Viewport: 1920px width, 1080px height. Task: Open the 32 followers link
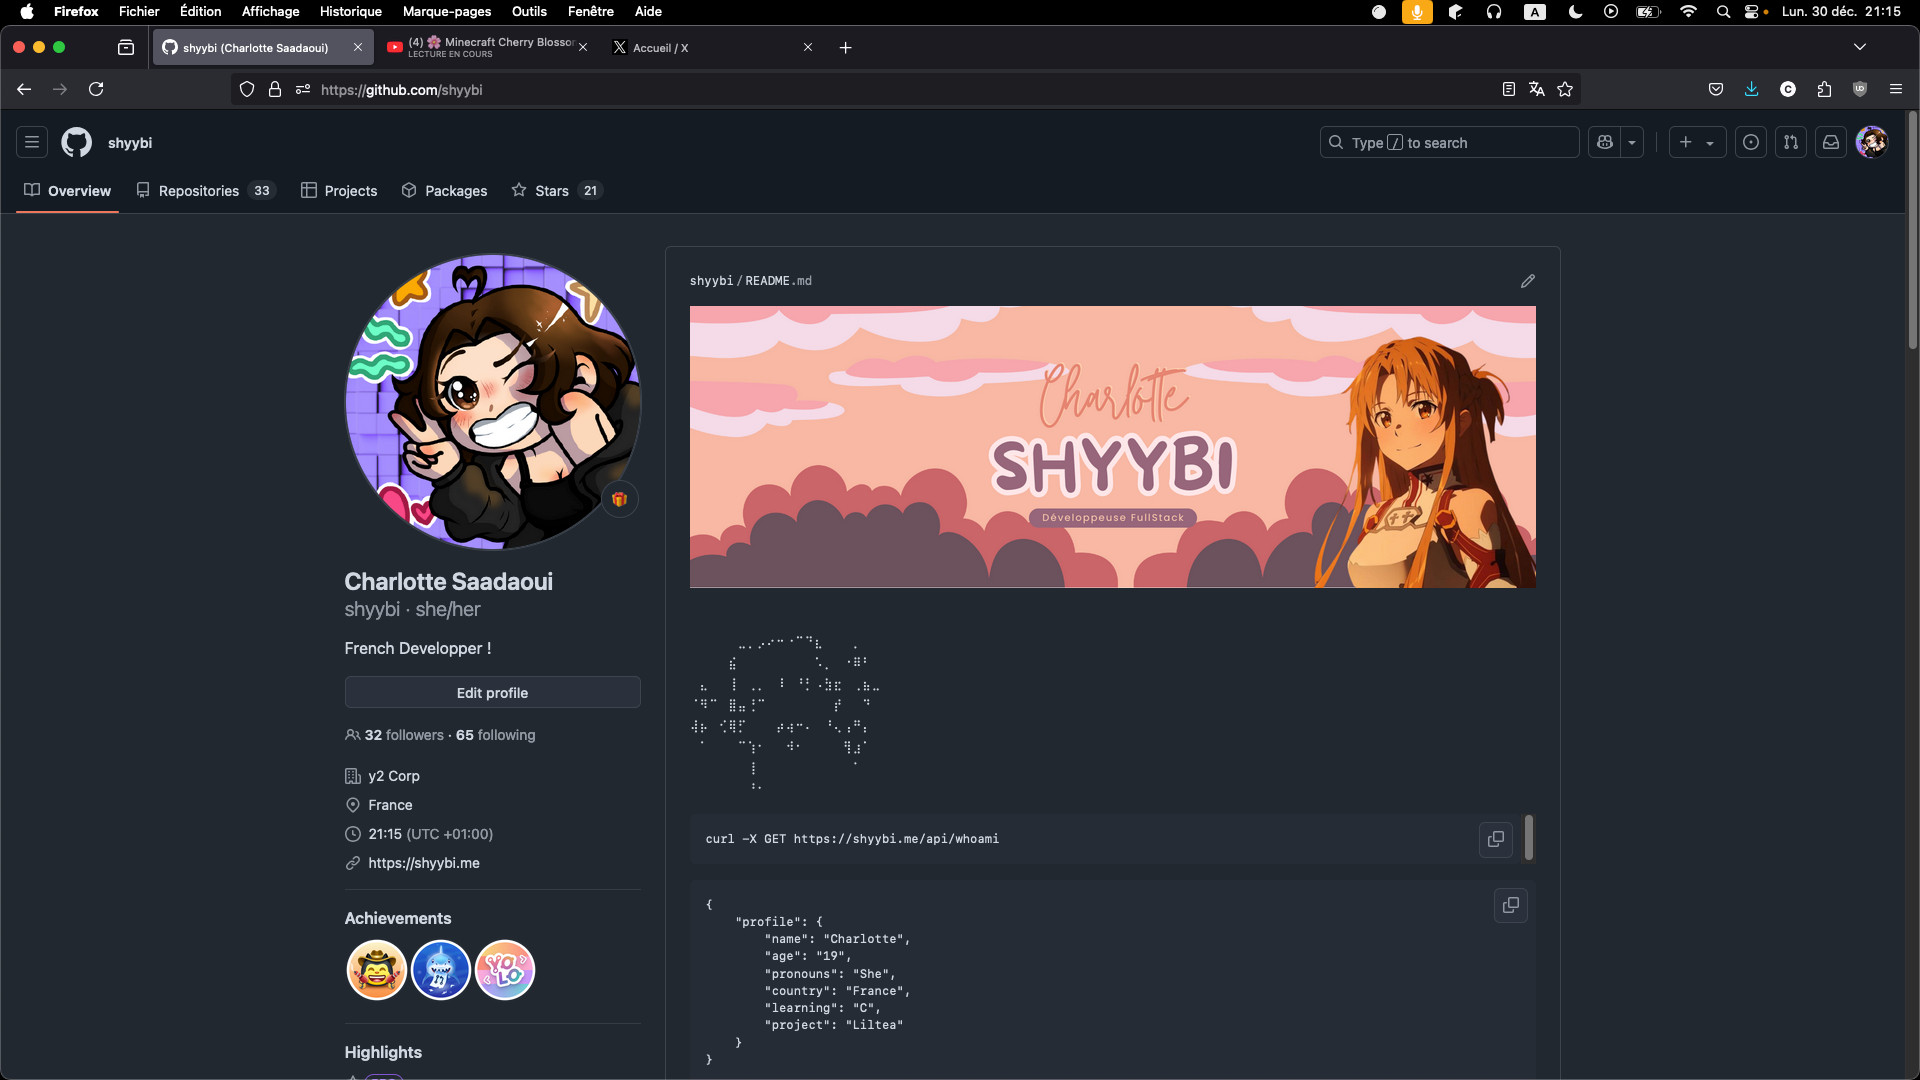[404, 735]
